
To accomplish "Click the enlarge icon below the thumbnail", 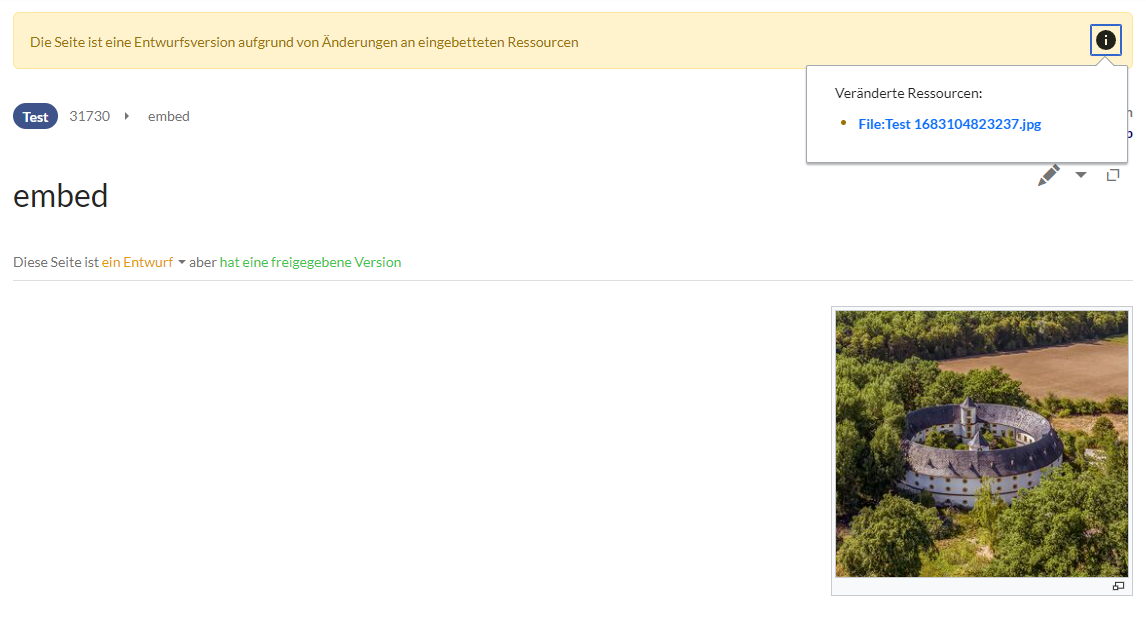I will point(1118,586).
